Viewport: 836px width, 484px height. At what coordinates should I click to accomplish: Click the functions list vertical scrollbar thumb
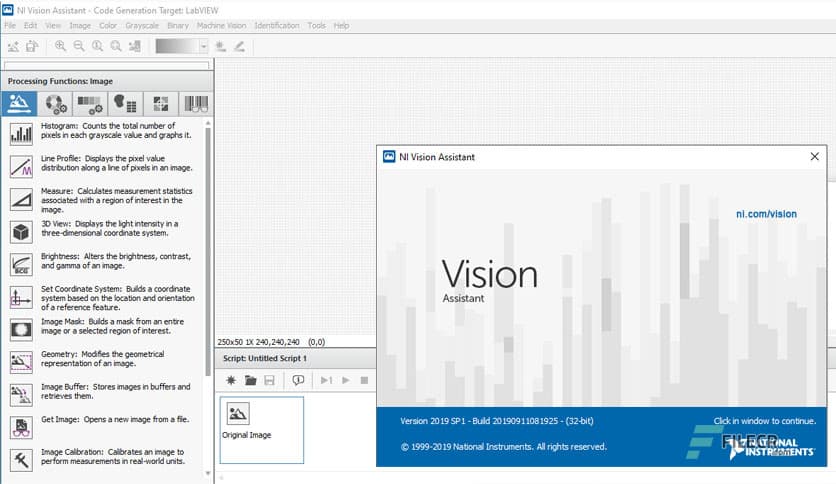point(208,252)
